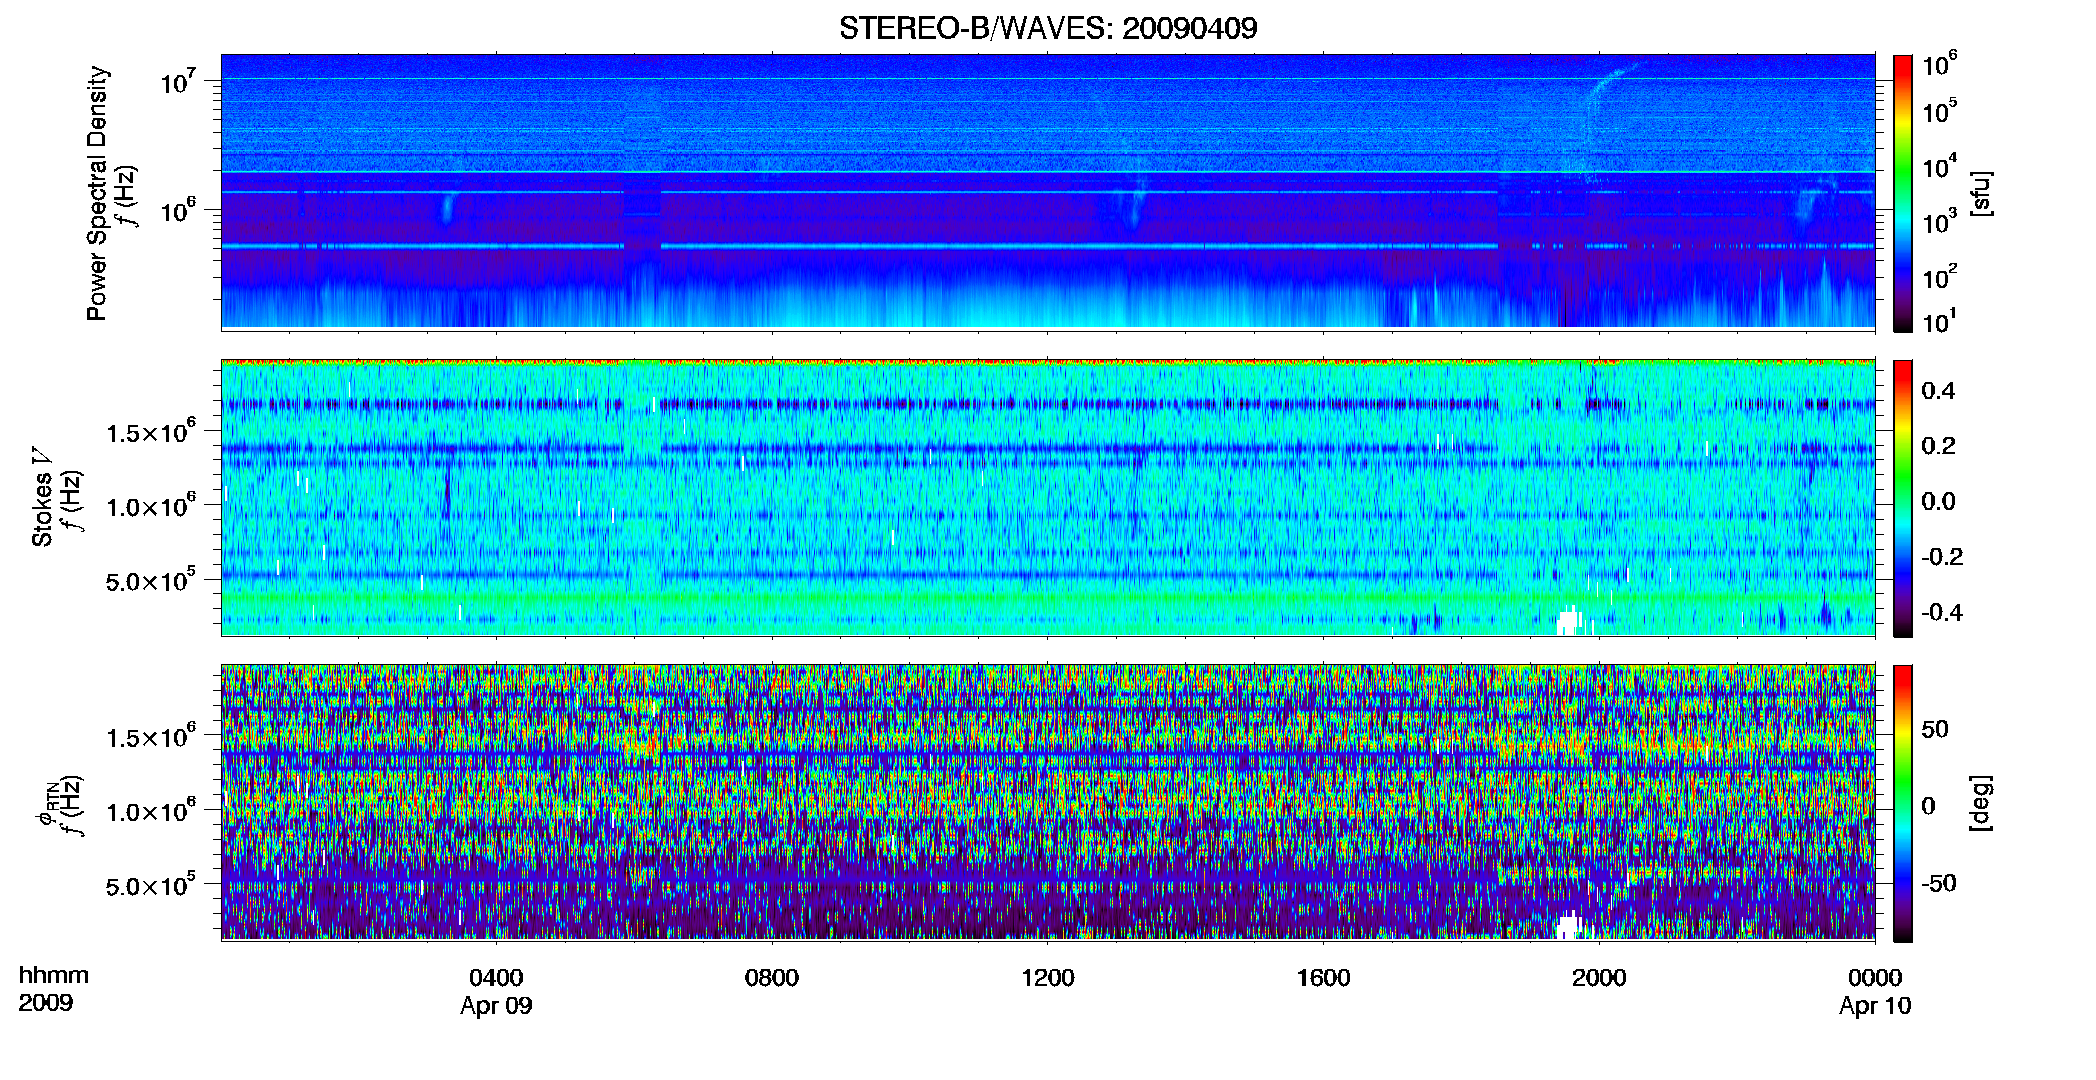Viewport: 2096px width, 1080px height.
Task: Click 5.0×10^5 tick on phi RTN panel
Action: (x=150, y=885)
